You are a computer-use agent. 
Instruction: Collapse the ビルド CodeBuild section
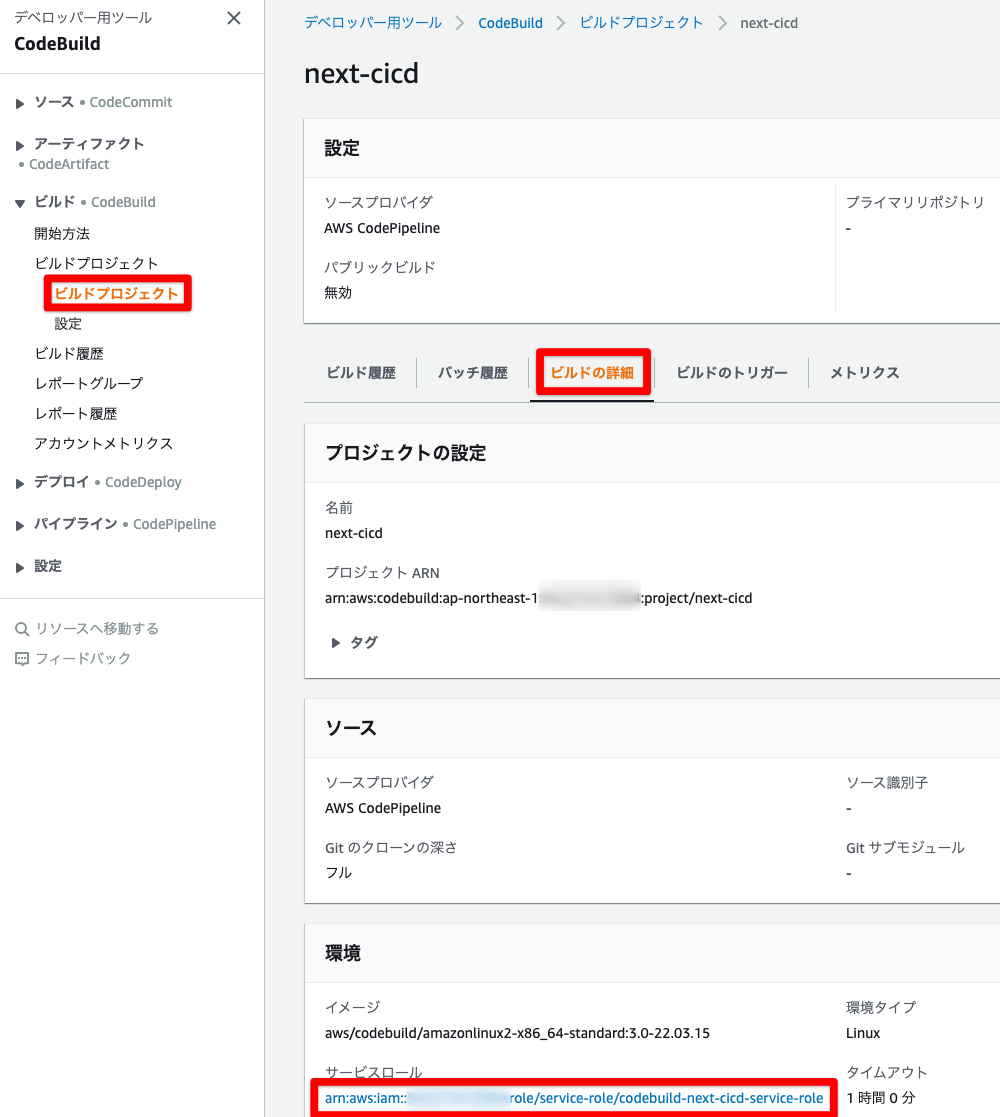pos(20,203)
